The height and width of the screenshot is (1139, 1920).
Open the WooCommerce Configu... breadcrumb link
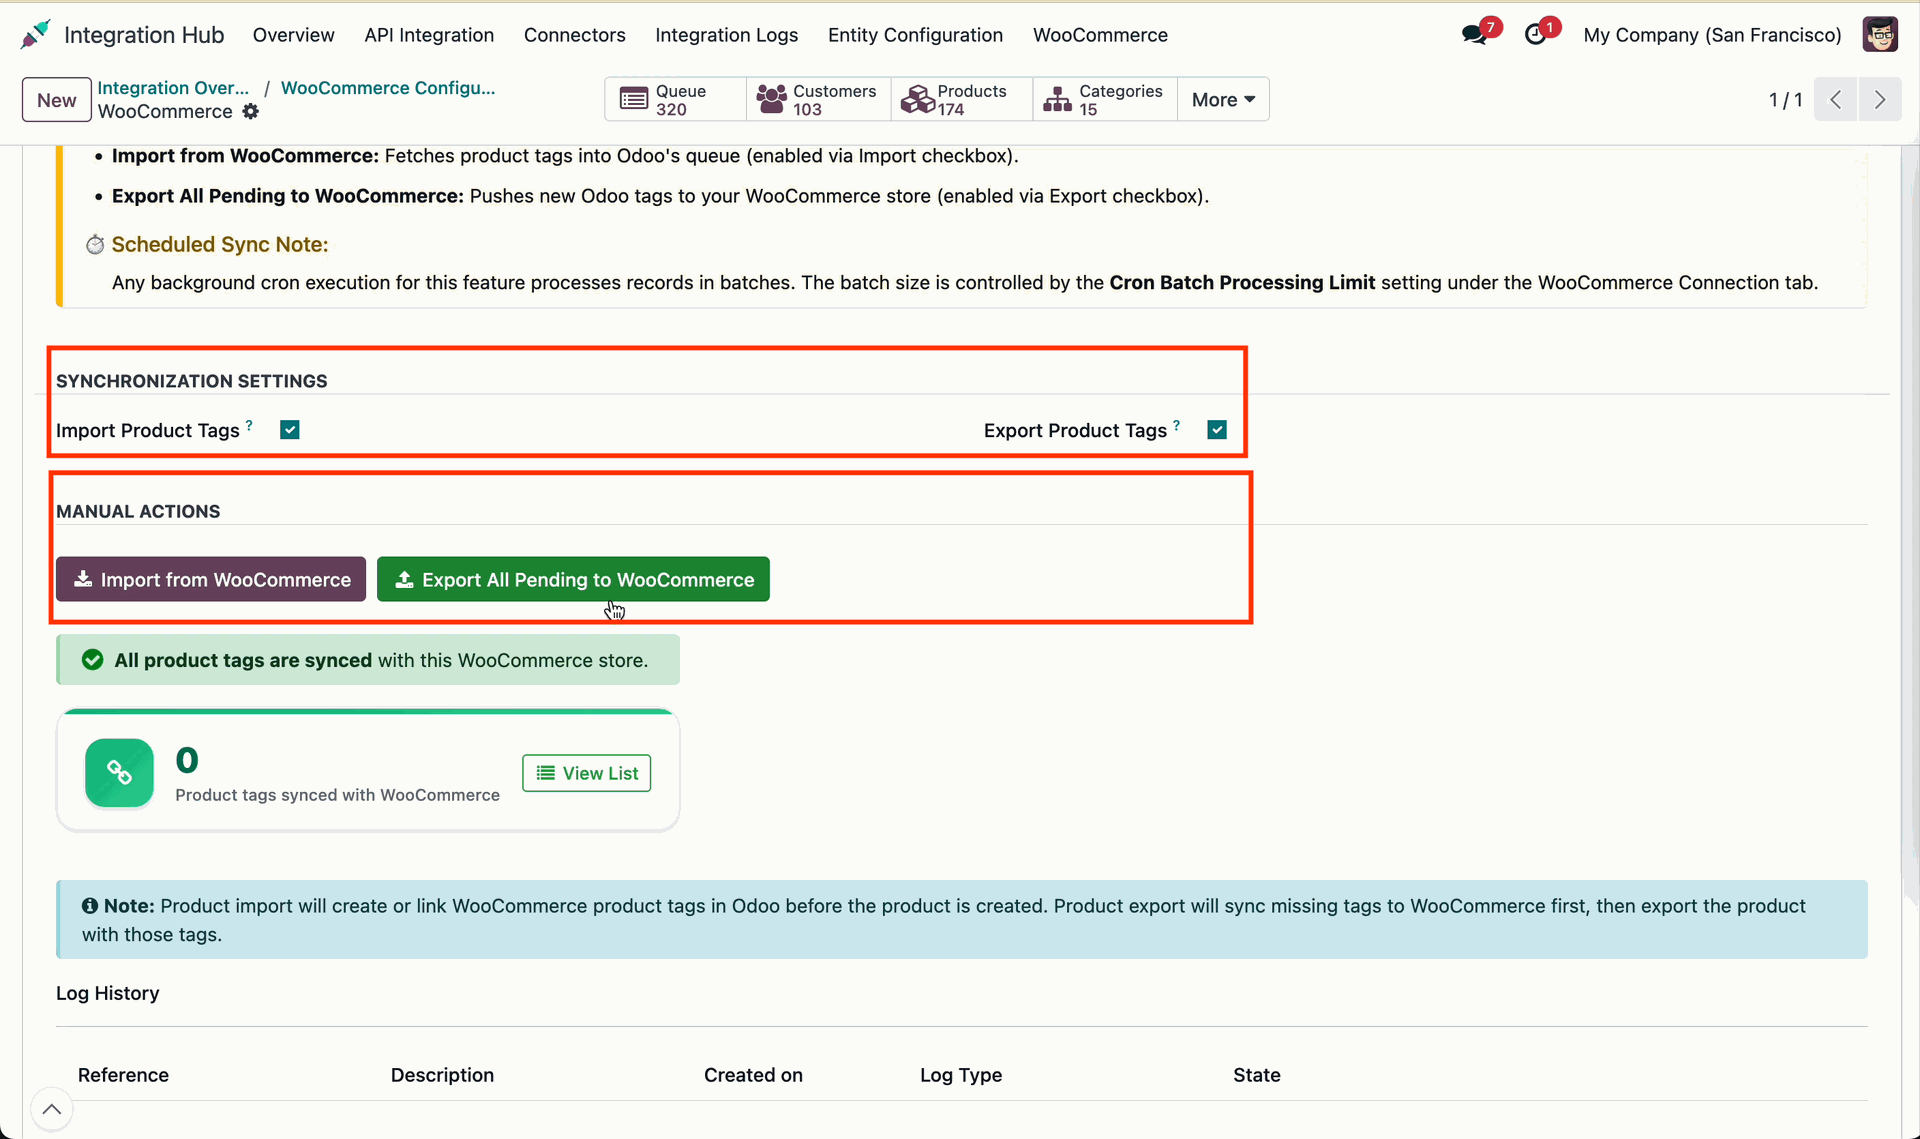tap(388, 88)
